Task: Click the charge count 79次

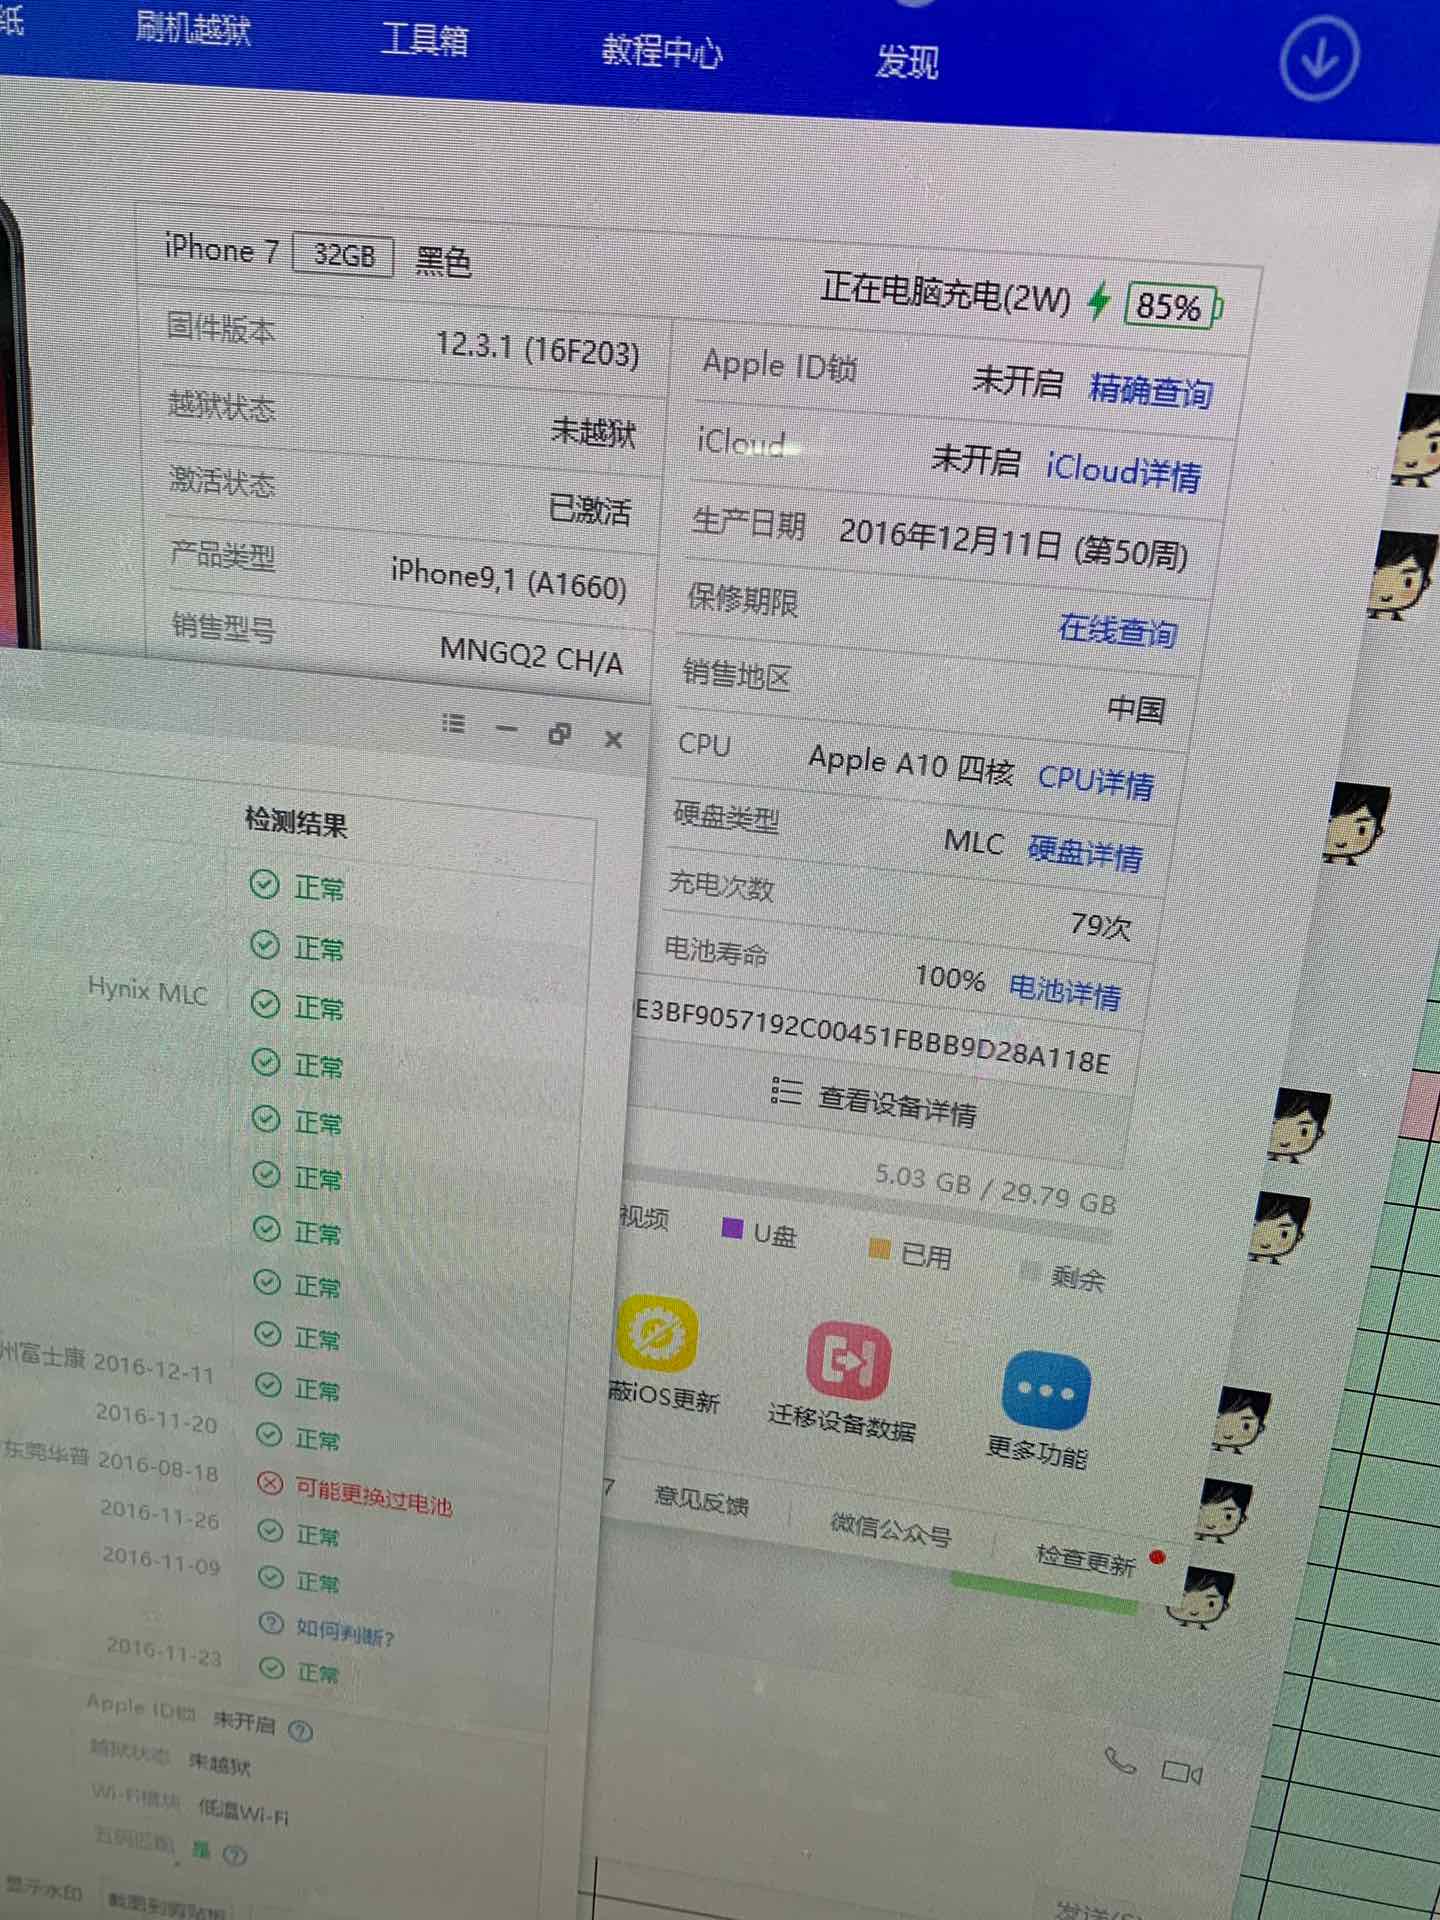Action: (x=1100, y=925)
